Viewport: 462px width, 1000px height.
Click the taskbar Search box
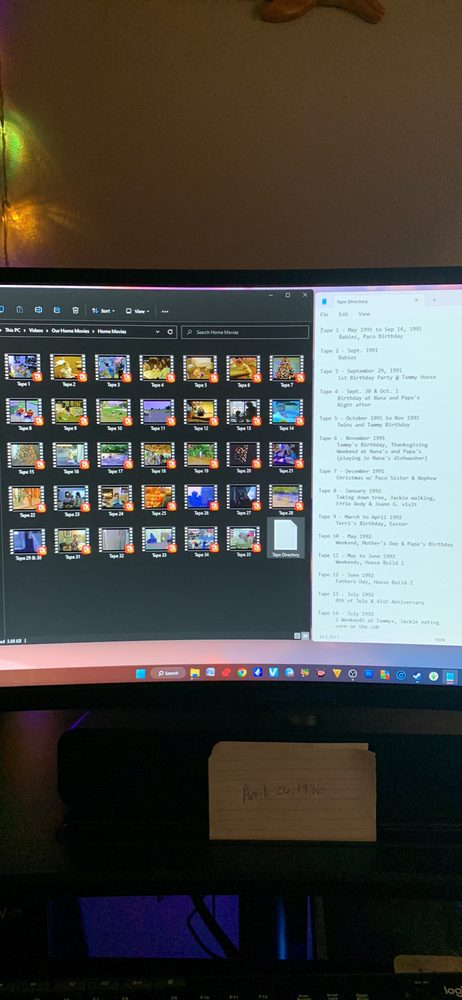pyautogui.click(x=168, y=673)
